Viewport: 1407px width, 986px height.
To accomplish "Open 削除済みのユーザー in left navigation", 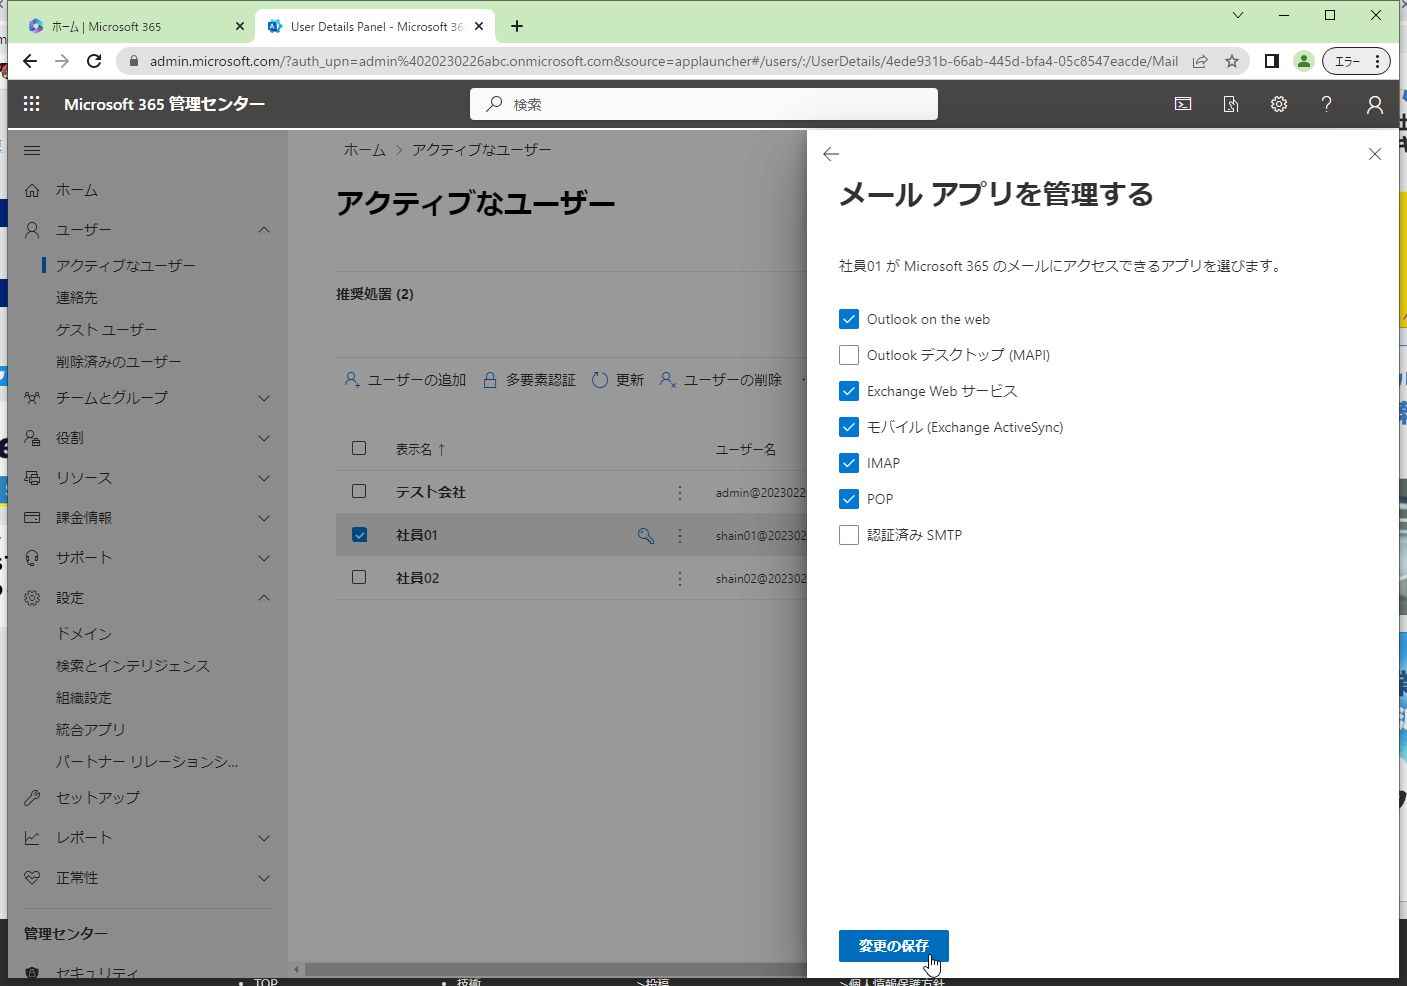I will click(119, 362).
